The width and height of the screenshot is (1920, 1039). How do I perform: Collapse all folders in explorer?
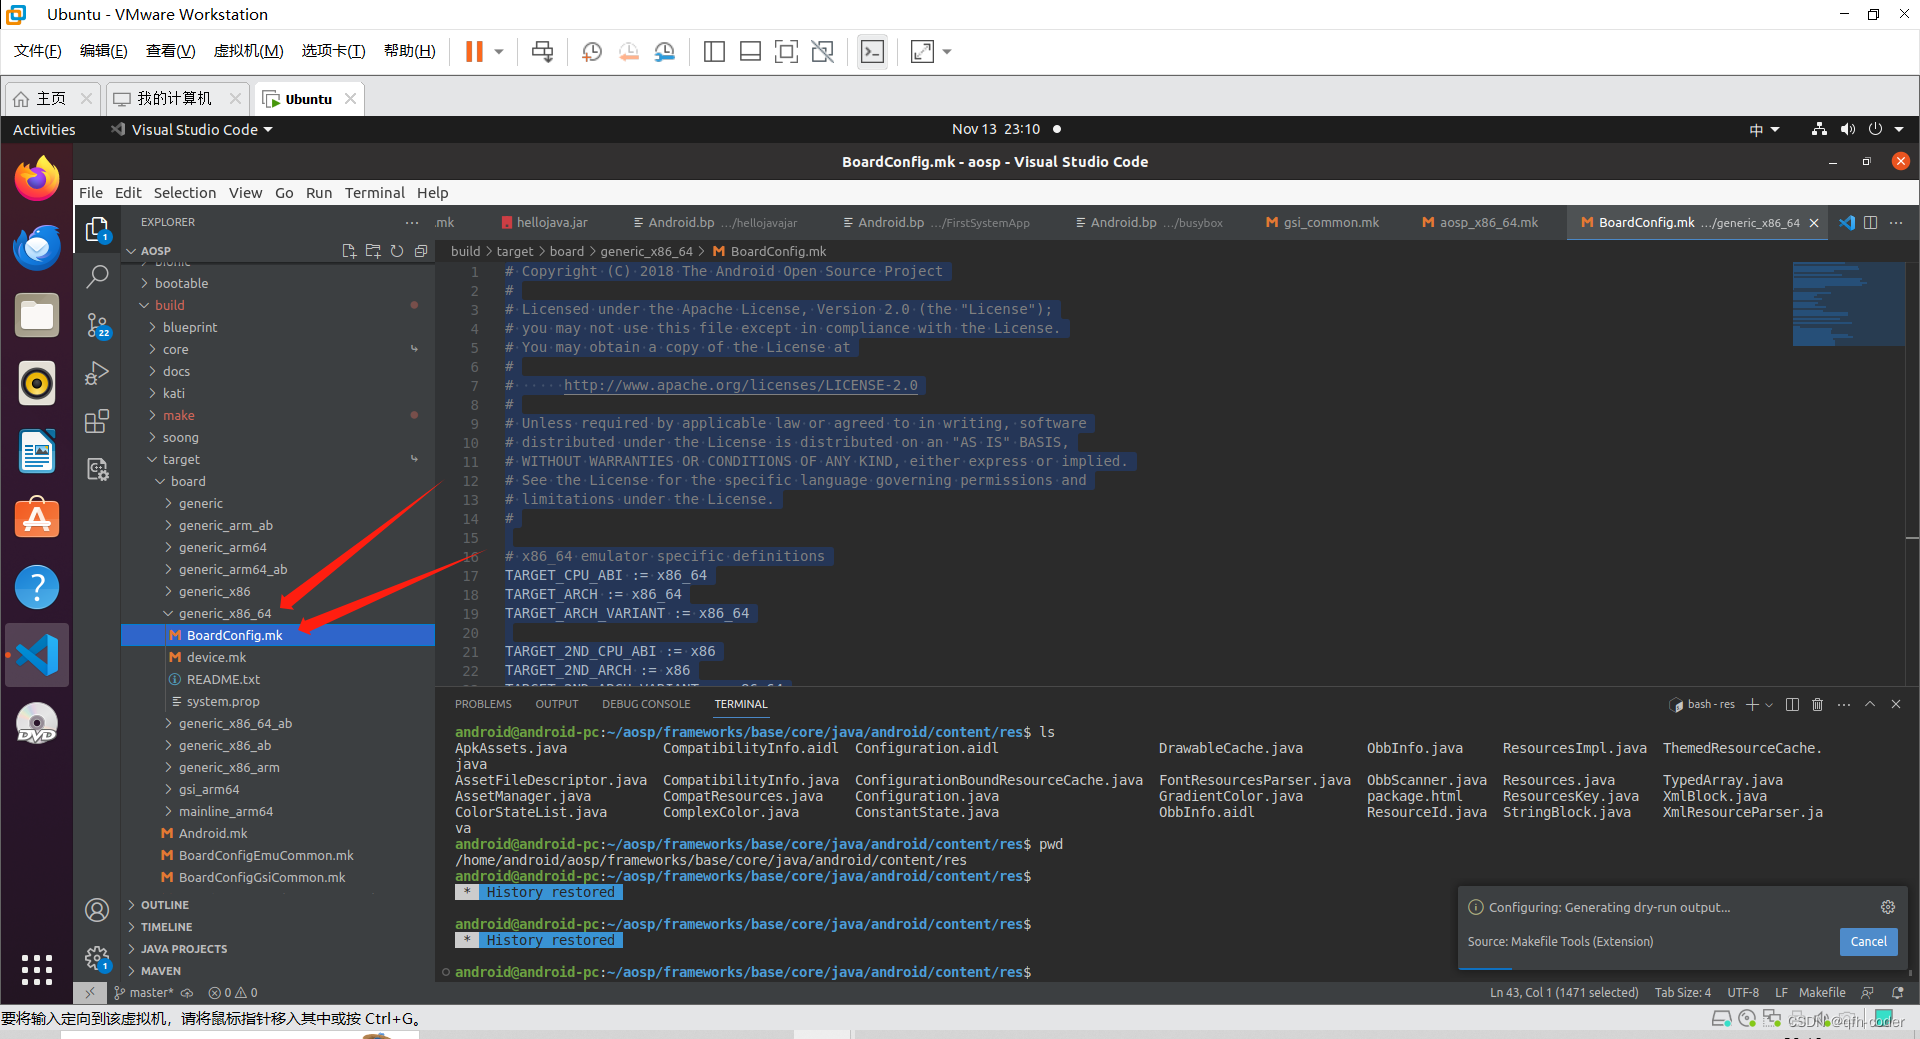coord(421,251)
